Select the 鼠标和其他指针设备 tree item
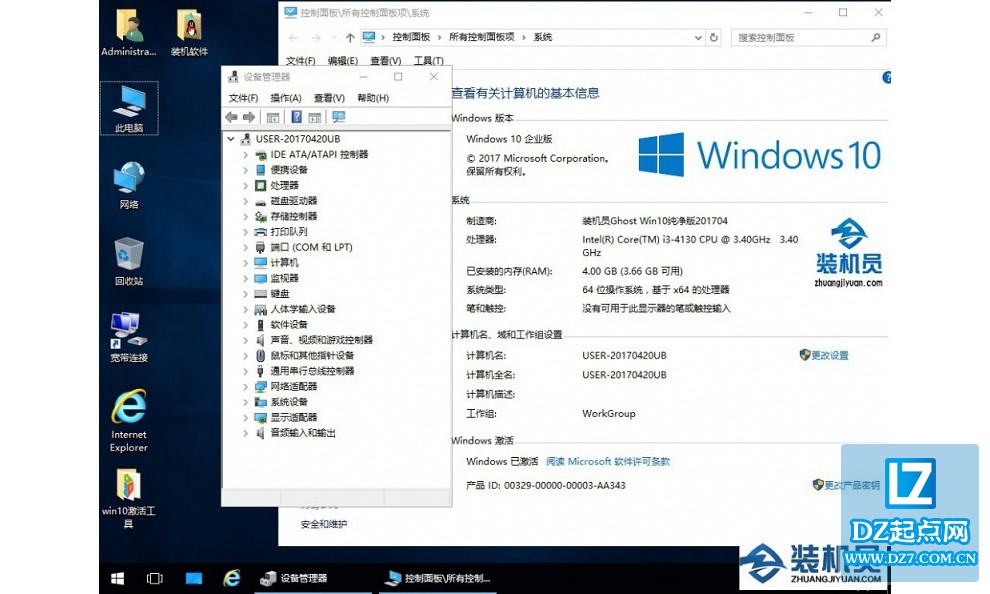Screen dimensions: 990x594 [x=312, y=355]
